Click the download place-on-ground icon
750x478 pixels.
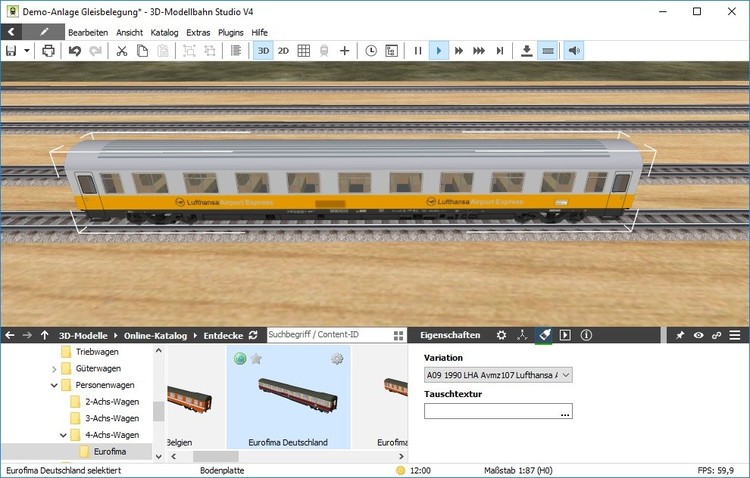(x=527, y=51)
